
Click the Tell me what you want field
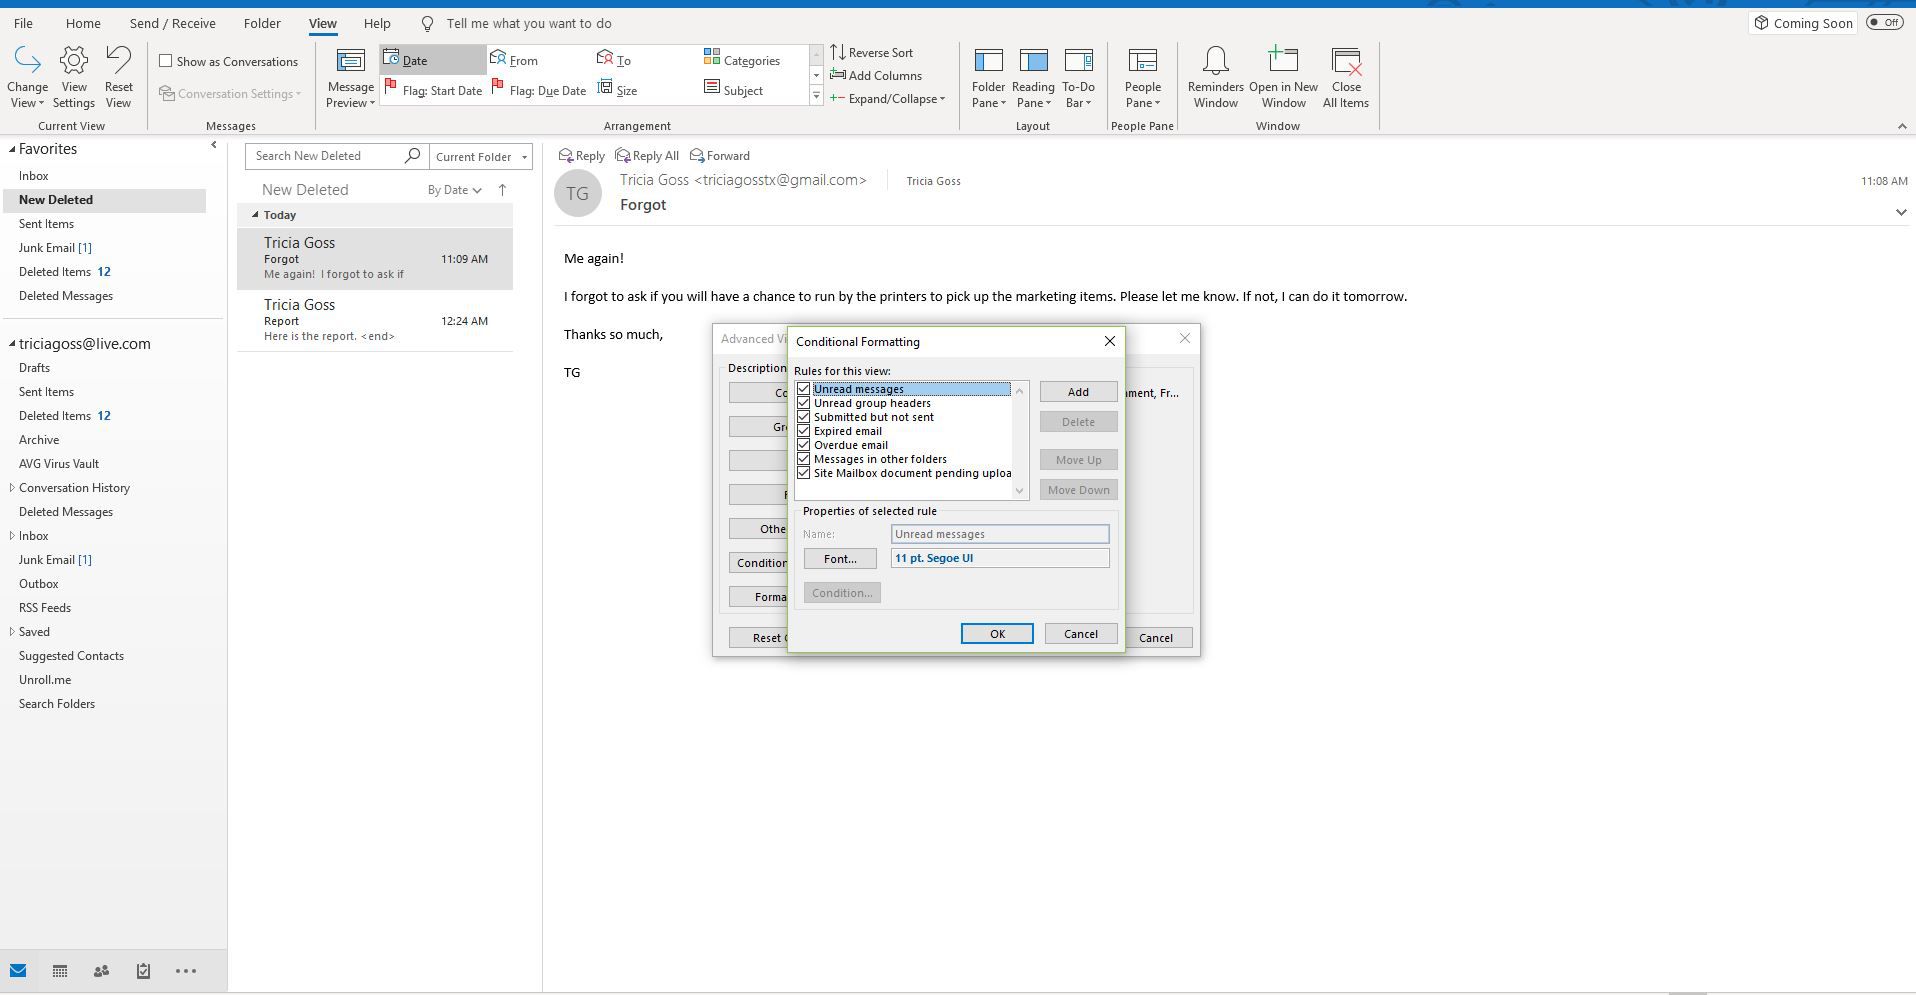coord(529,23)
